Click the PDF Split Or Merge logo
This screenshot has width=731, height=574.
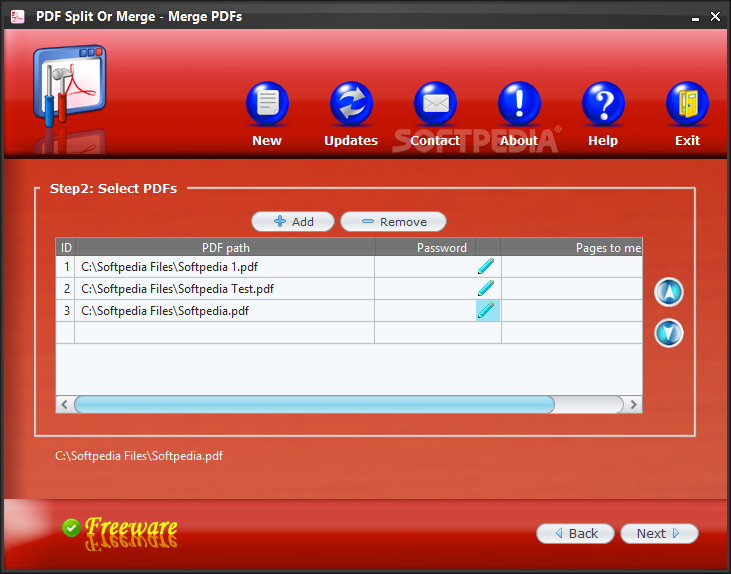[69, 86]
